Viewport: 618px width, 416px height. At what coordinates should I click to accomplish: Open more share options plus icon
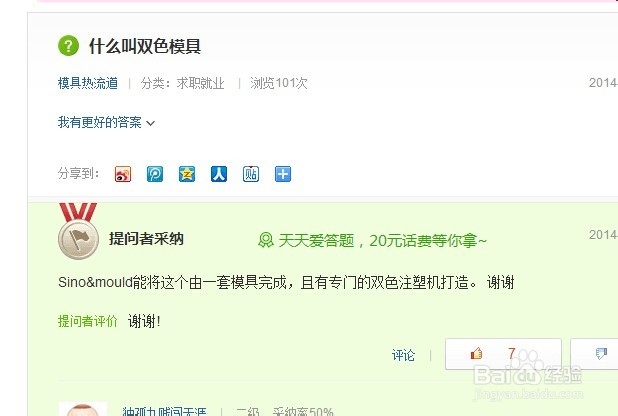283,174
